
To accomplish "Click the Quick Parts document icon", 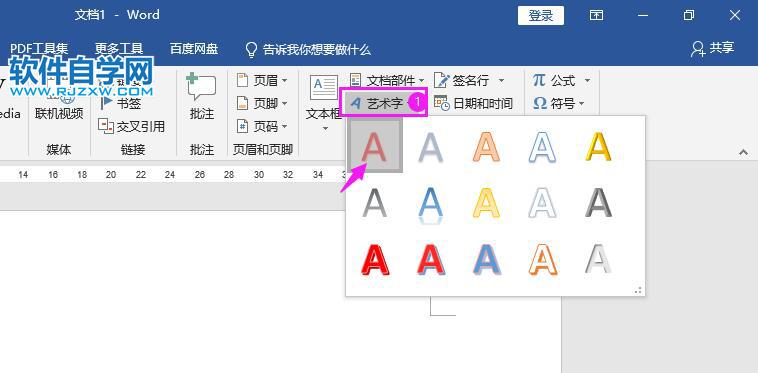I will click(x=355, y=80).
